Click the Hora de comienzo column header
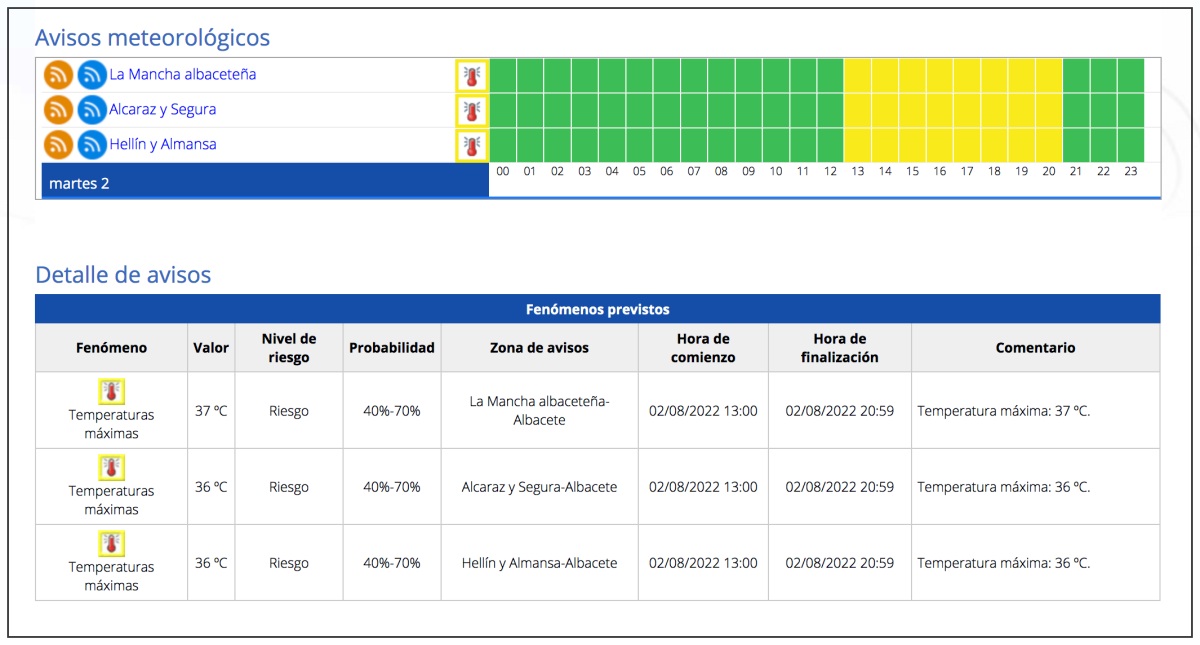The image size is (1200, 645). (x=702, y=348)
